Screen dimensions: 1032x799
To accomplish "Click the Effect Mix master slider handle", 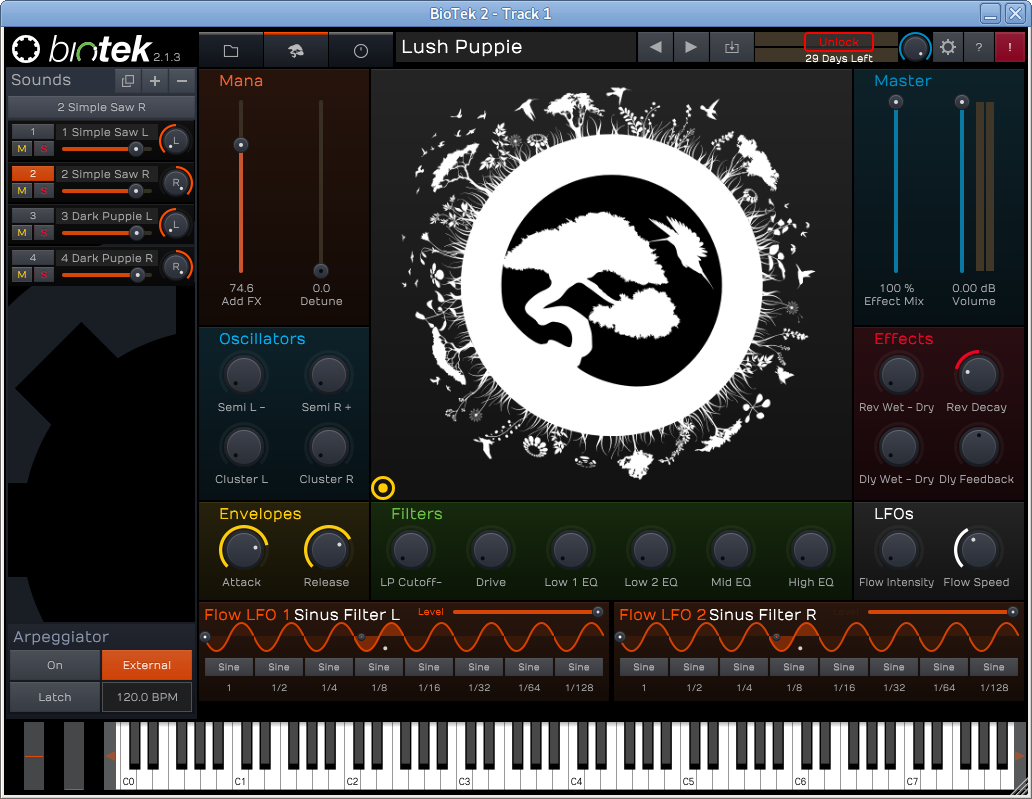I will pyautogui.click(x=895, y=102).
